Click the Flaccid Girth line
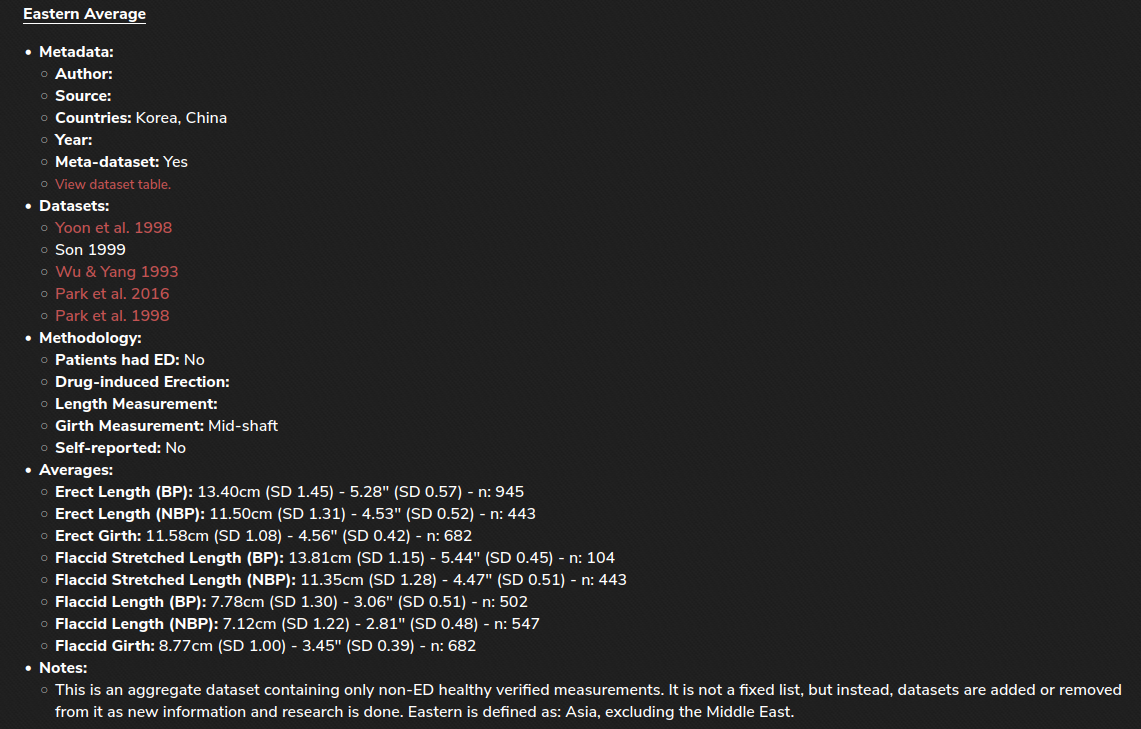Image resolution: width=1141 pixels, height=729 pixels. pos(266,645)
